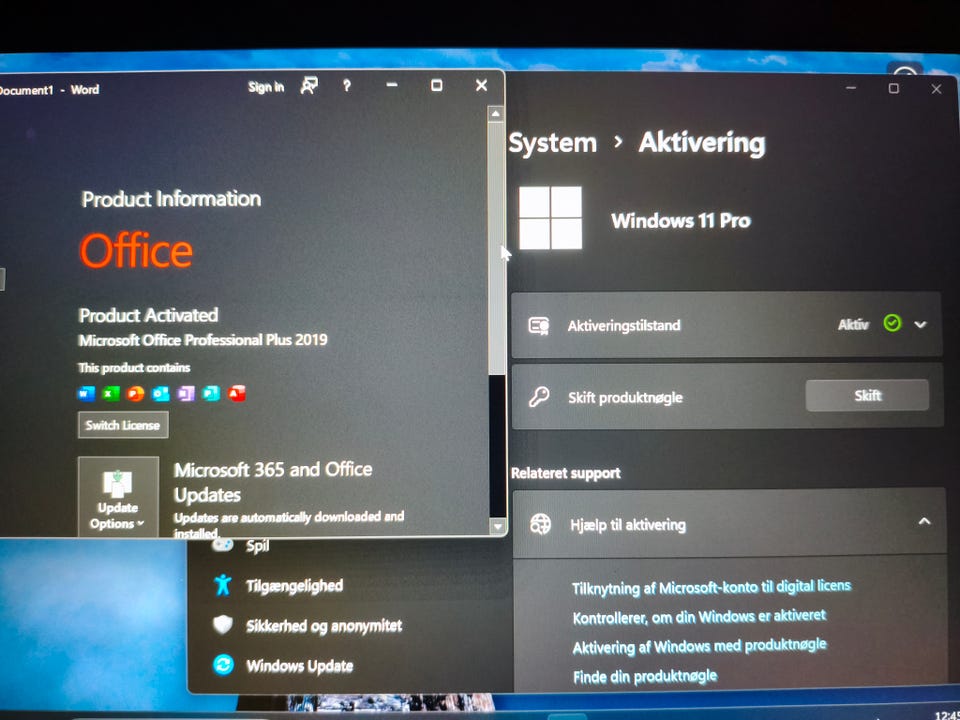Click the PowerPoint icon under product contents
Screen dimensions: 960x720
(136, 393)
